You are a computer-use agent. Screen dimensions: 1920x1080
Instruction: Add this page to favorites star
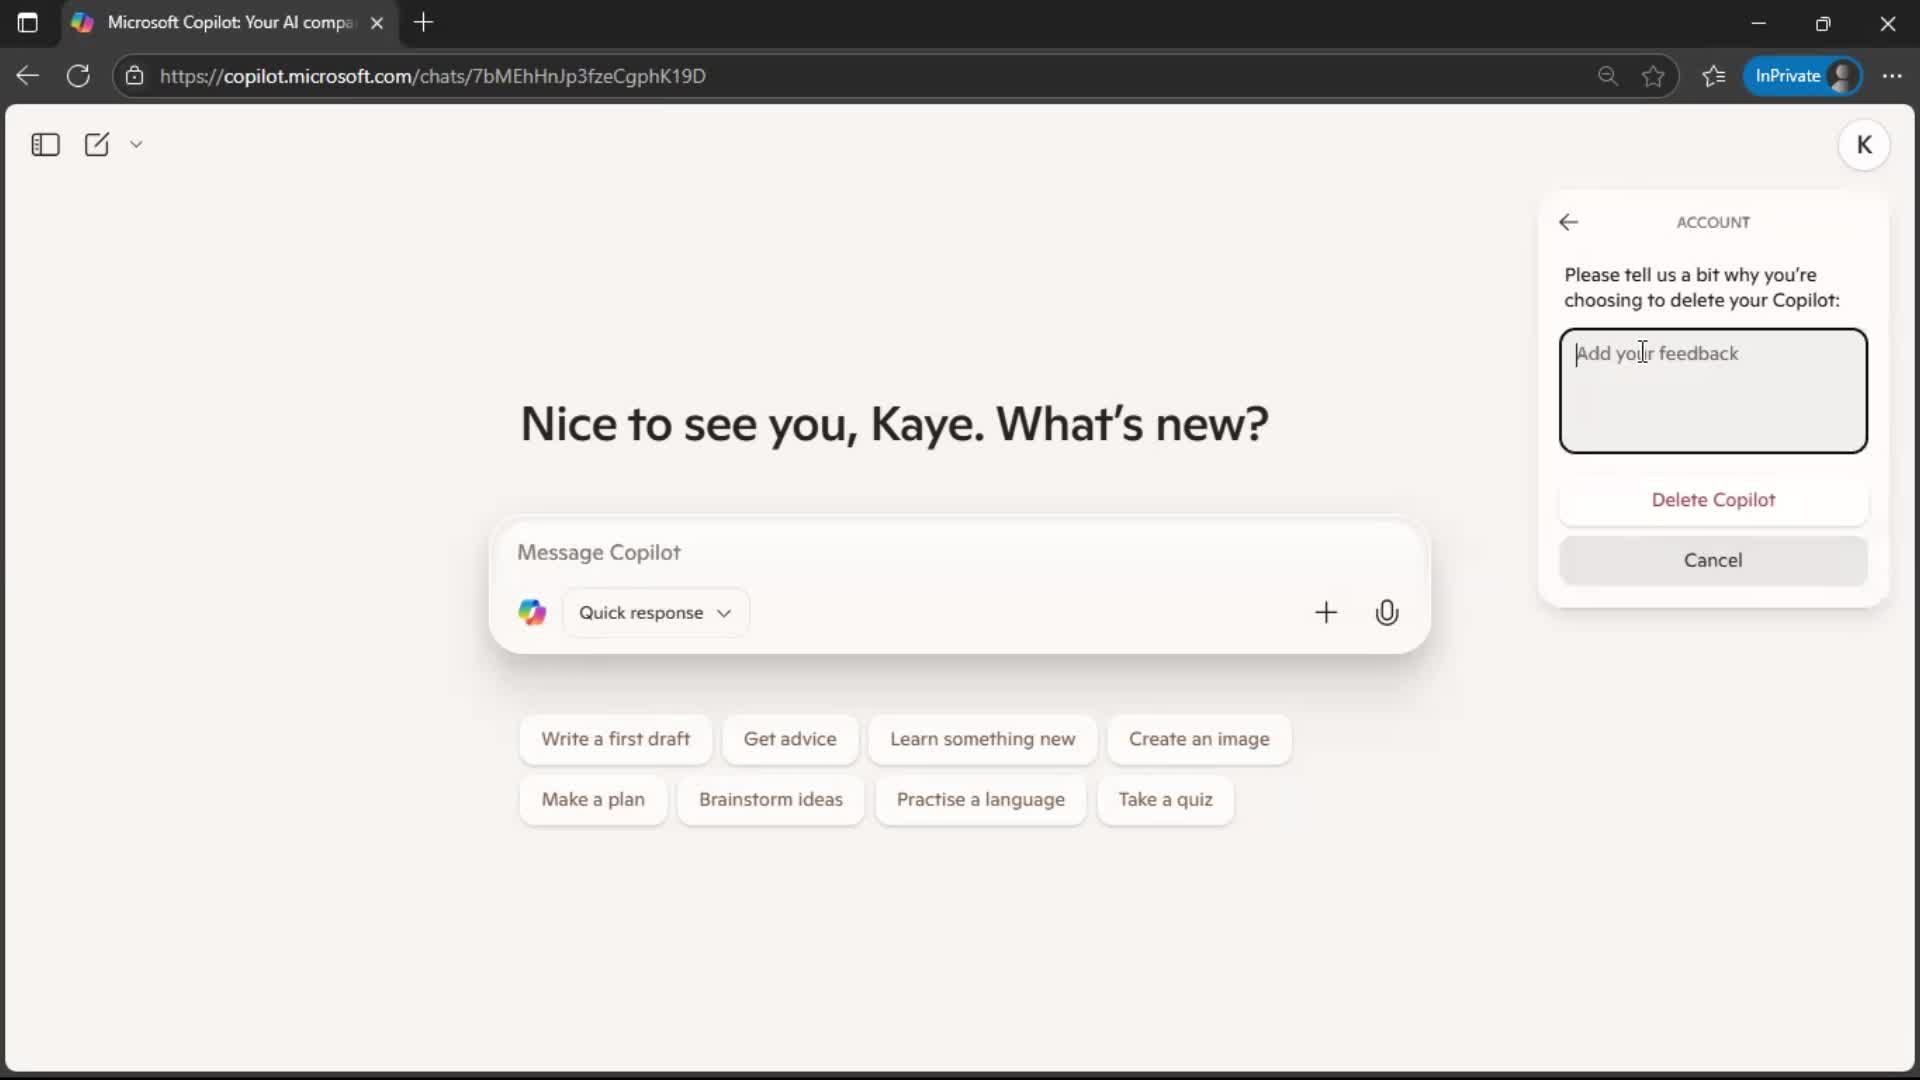[x=1653, y=76]
